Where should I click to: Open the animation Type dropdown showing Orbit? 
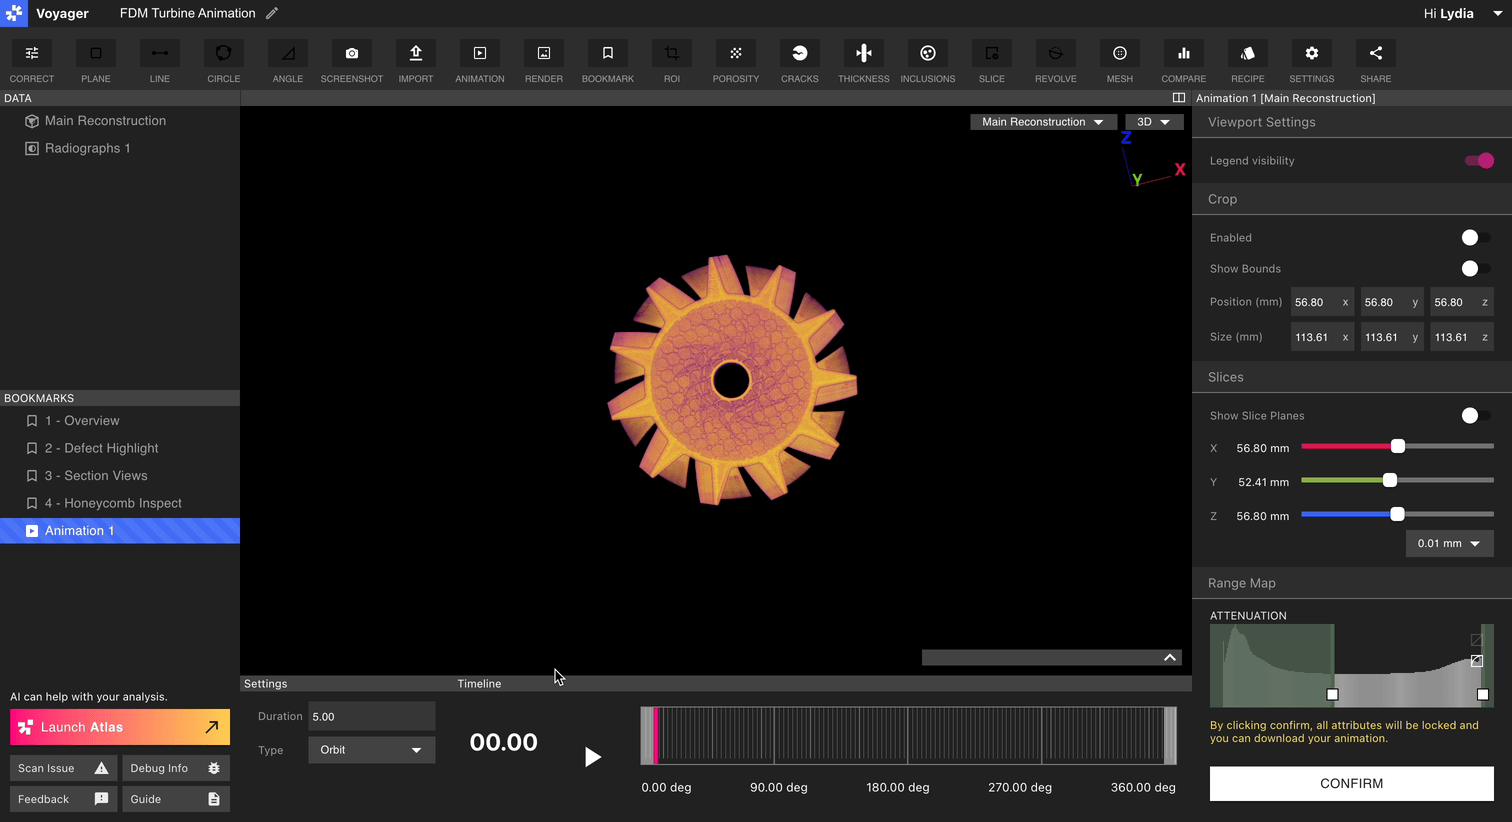point(371,750)
